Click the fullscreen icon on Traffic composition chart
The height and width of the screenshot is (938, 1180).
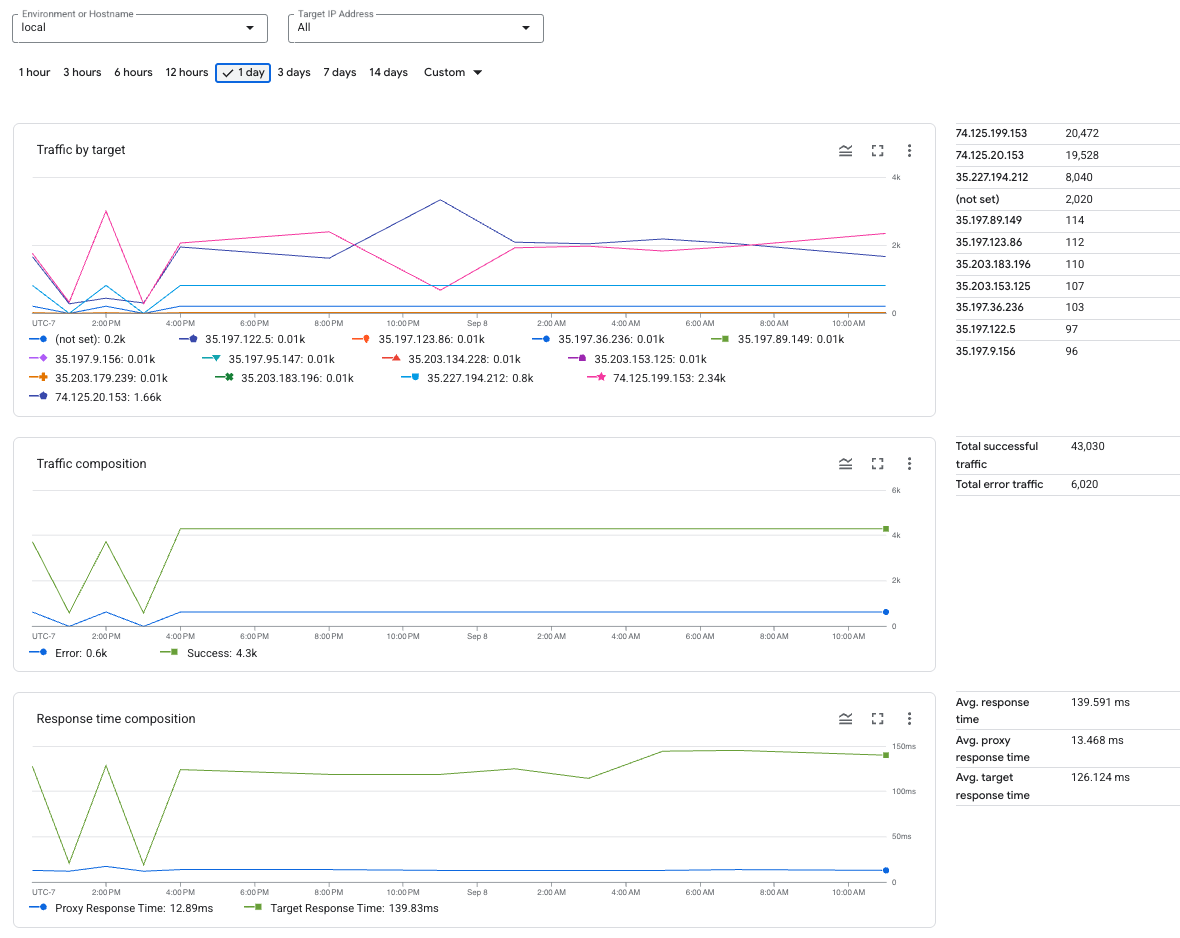(x=877, y=463)
